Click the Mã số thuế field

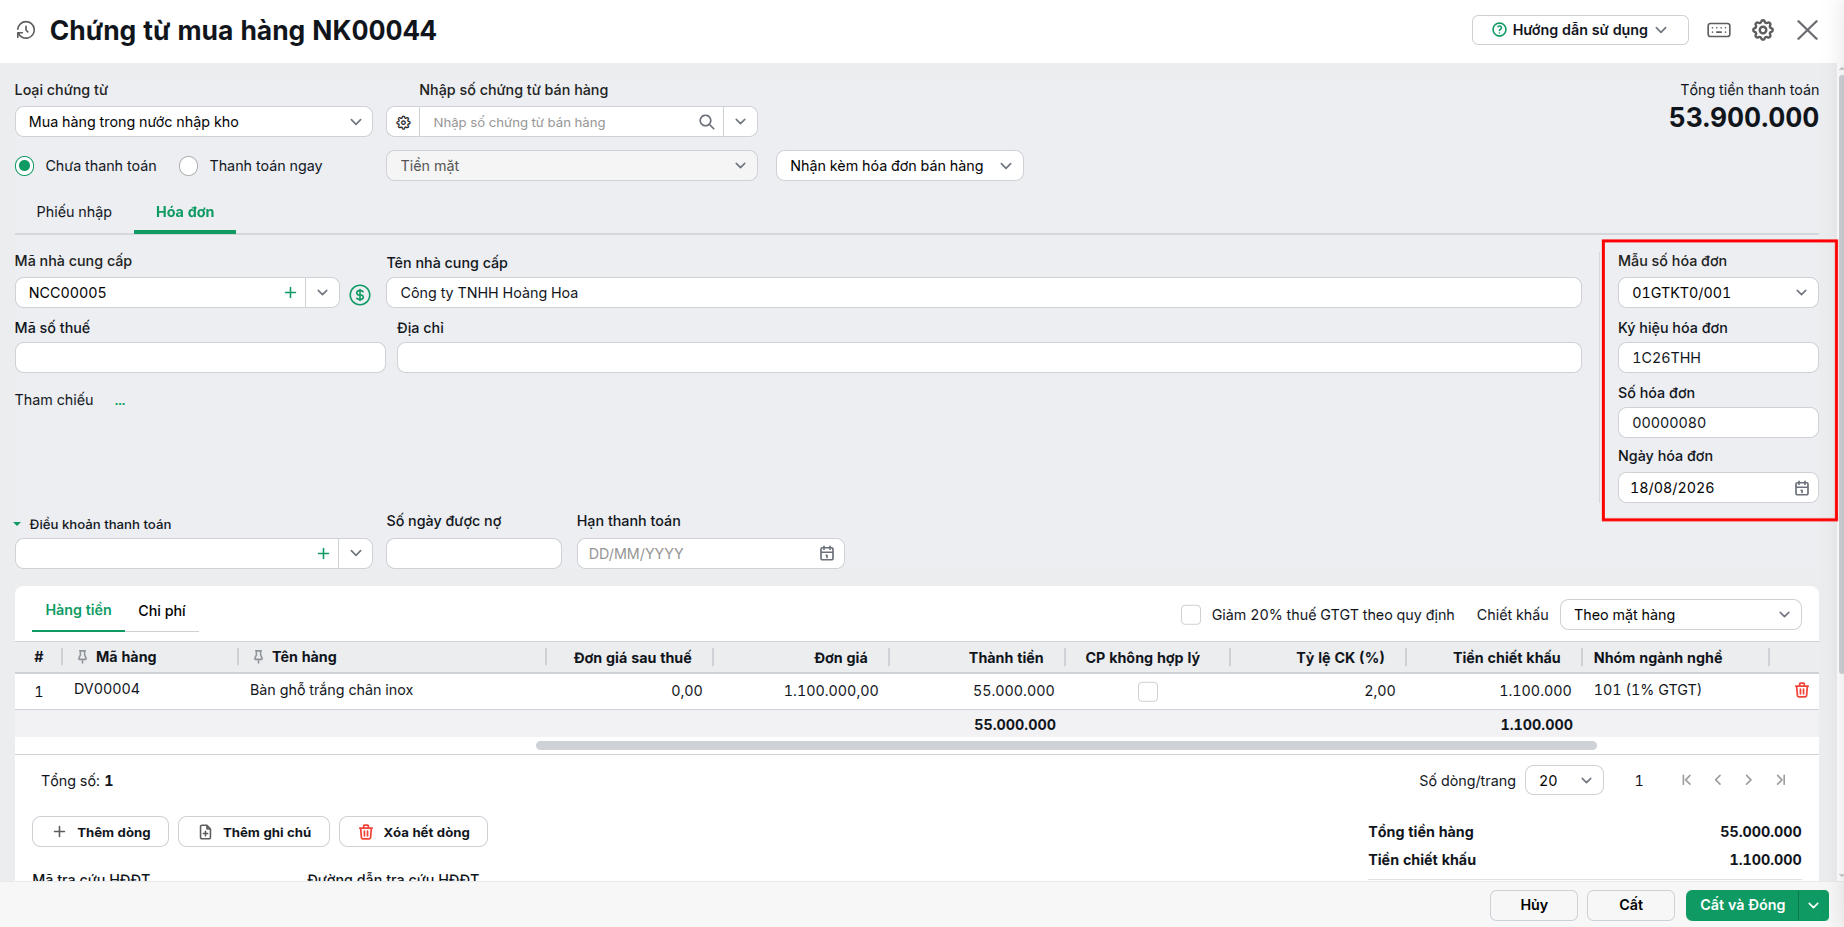pyautogui.click(x=200, y=358)
